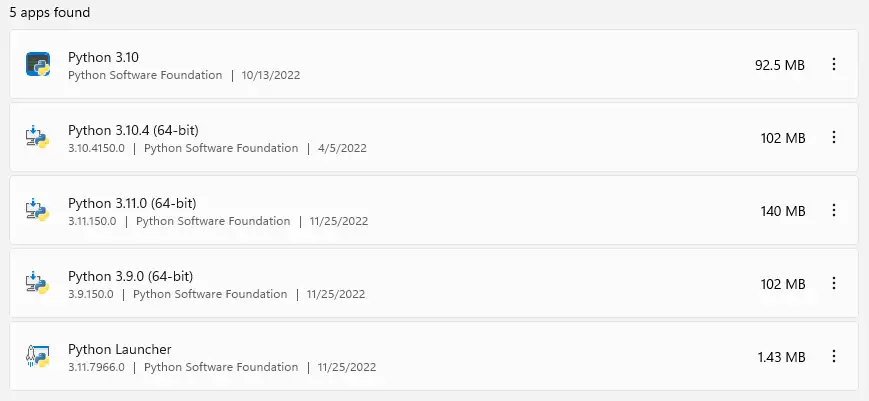Click the Python Launcher rocket icon
869x401 pixels.
(38, 356)
